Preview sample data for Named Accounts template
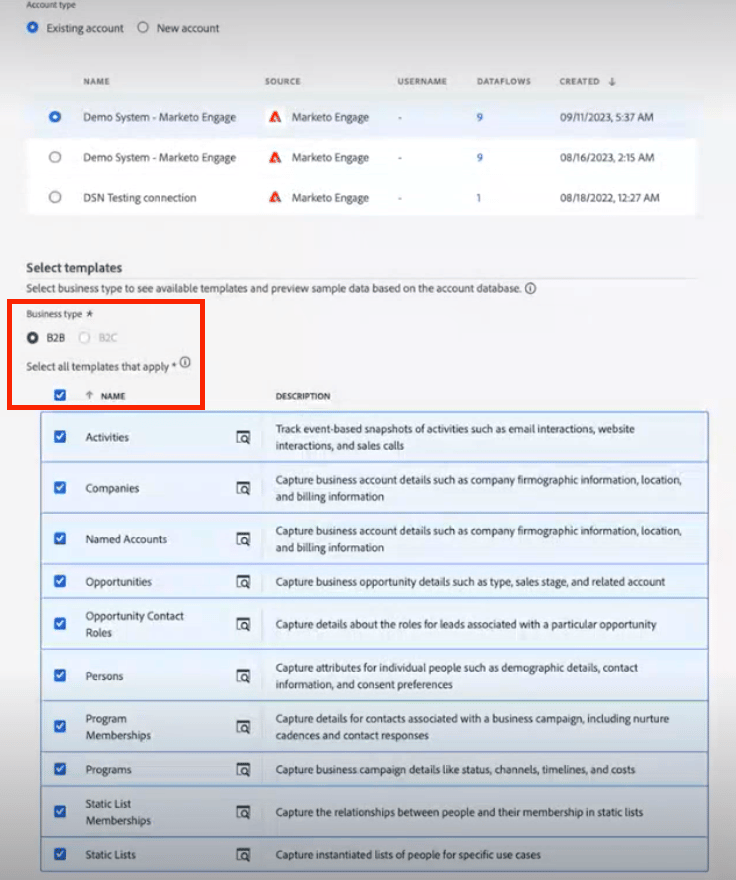 243,539
